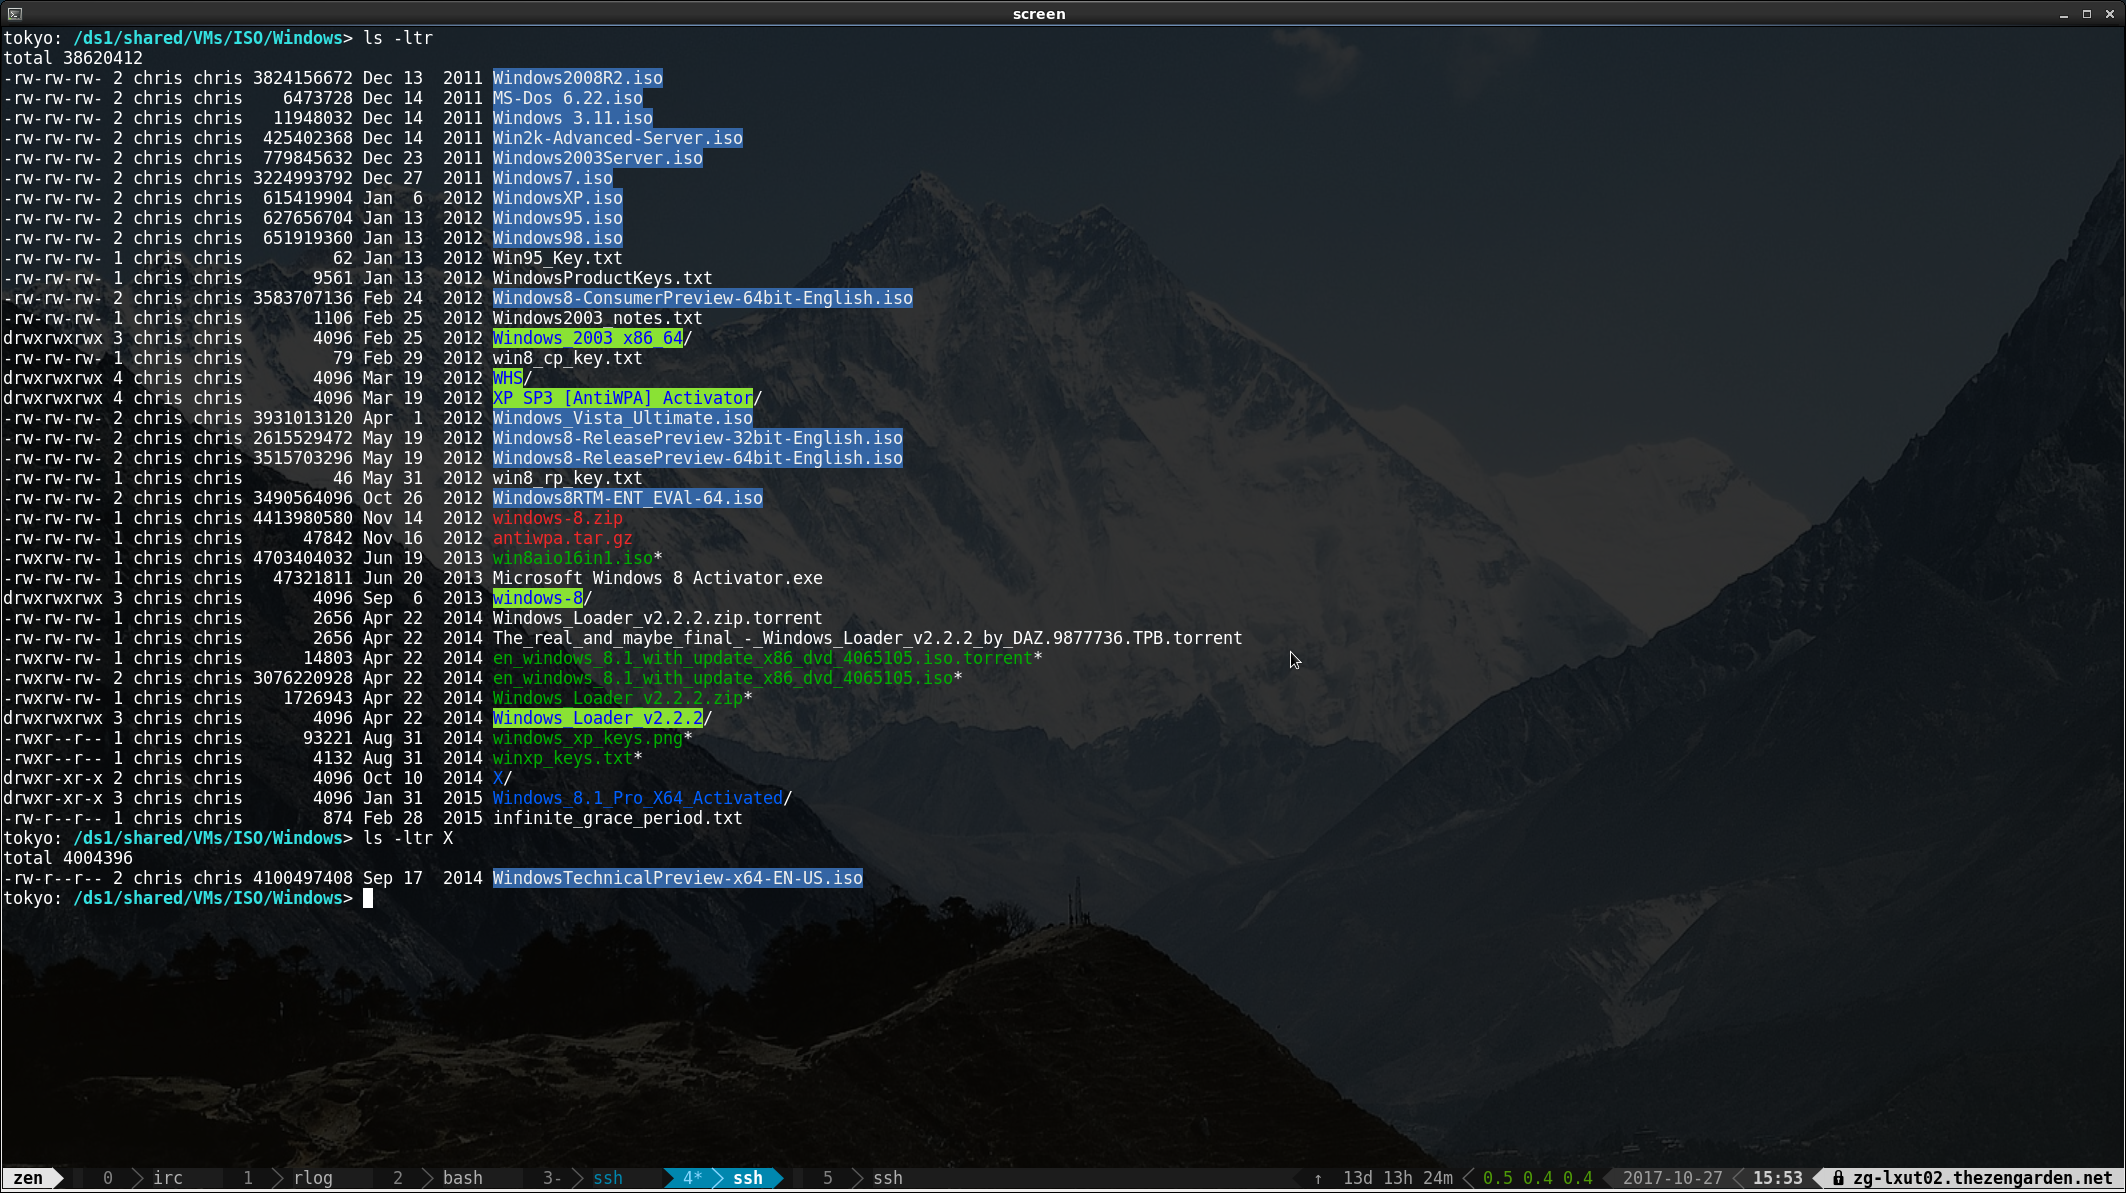Screen dimensions: 2126x1193
Task: Click Windows8-ReleasePreview-64bit-English.iso
Action: coord(697,458)
